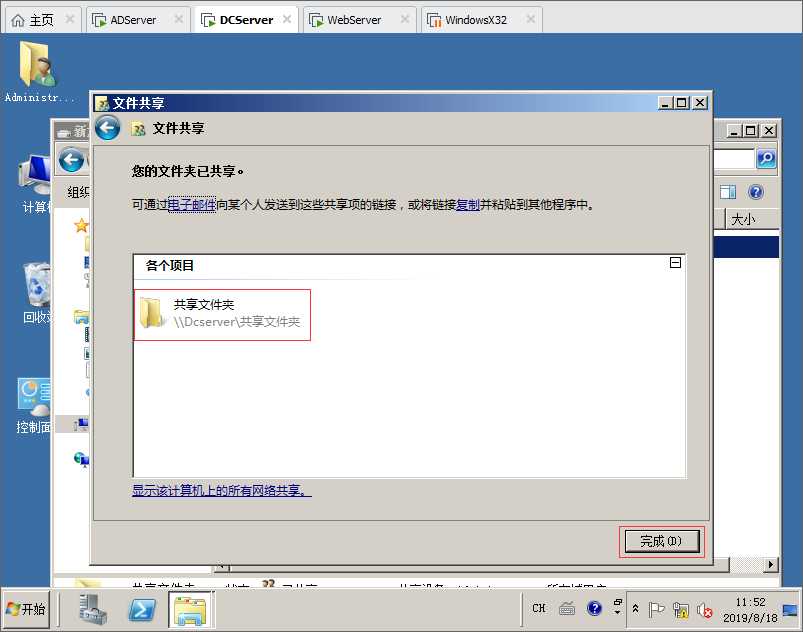The width and height of the screenshot is (803, 632).
Task: Open the 开始 start menu
Action: point(26,609)
